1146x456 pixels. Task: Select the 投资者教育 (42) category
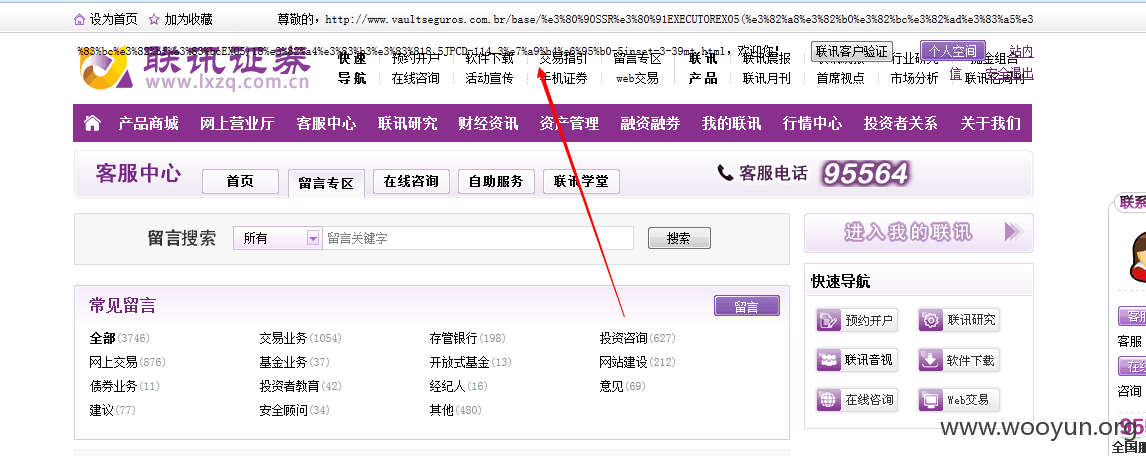(300, 386)
